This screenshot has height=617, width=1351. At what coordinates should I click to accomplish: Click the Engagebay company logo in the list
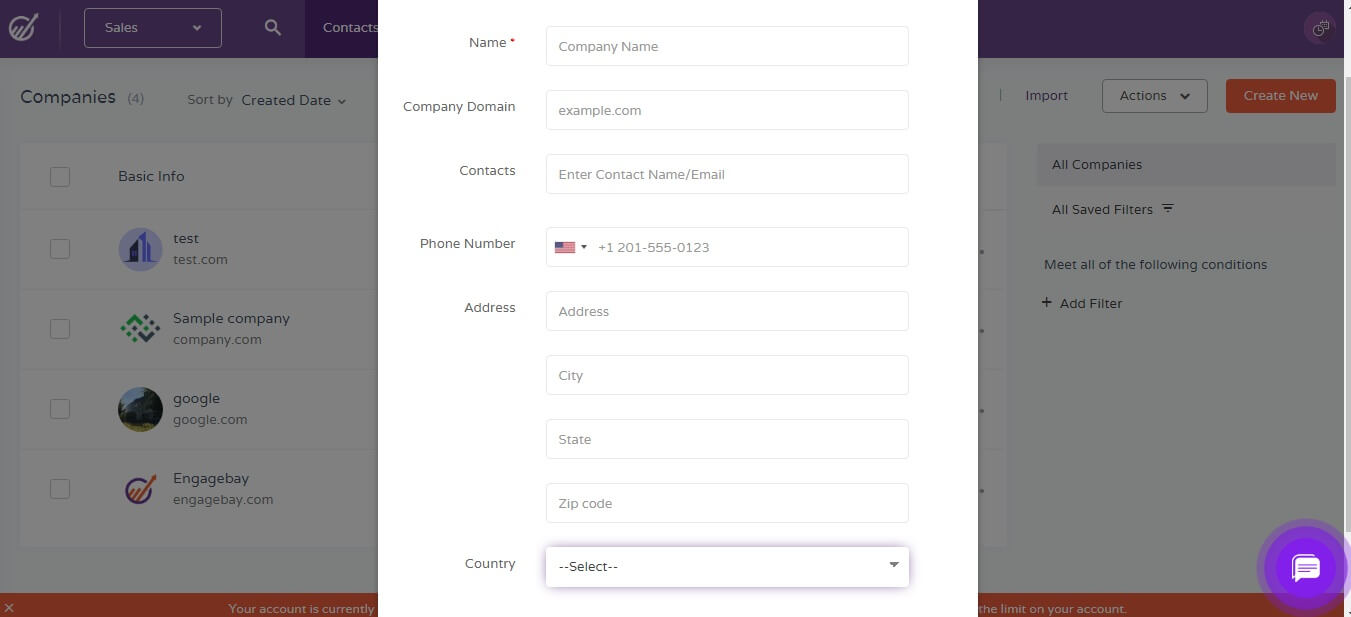pyautogui.click(x=140, y=488)
